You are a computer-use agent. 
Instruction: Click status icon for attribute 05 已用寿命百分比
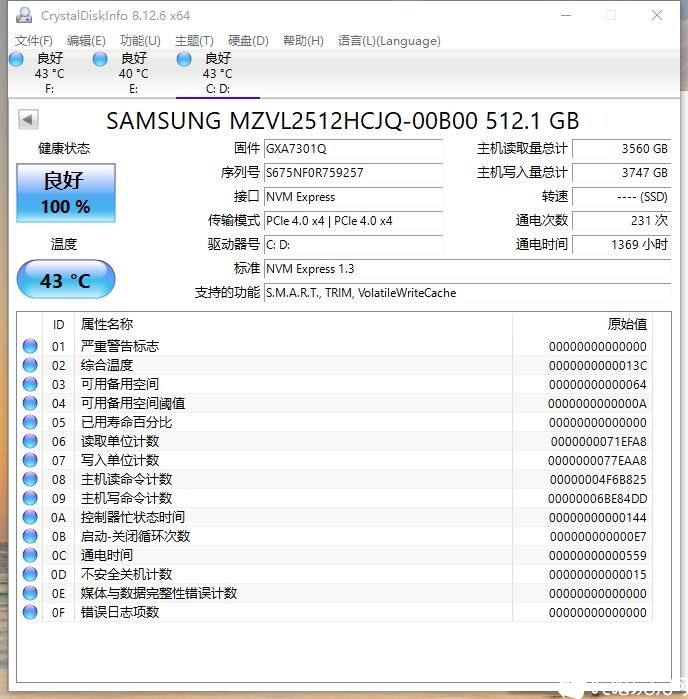point(30,422)
